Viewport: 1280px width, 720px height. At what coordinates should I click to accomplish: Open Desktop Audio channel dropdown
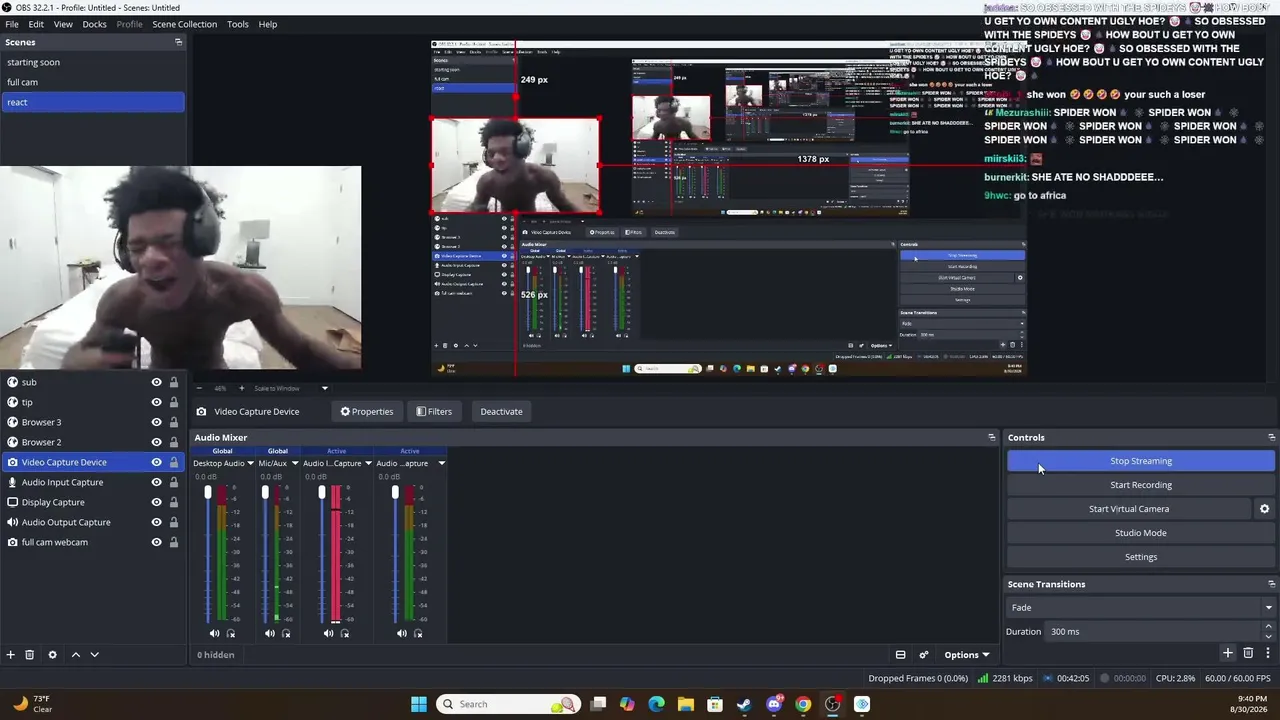[x=250, y=464]
